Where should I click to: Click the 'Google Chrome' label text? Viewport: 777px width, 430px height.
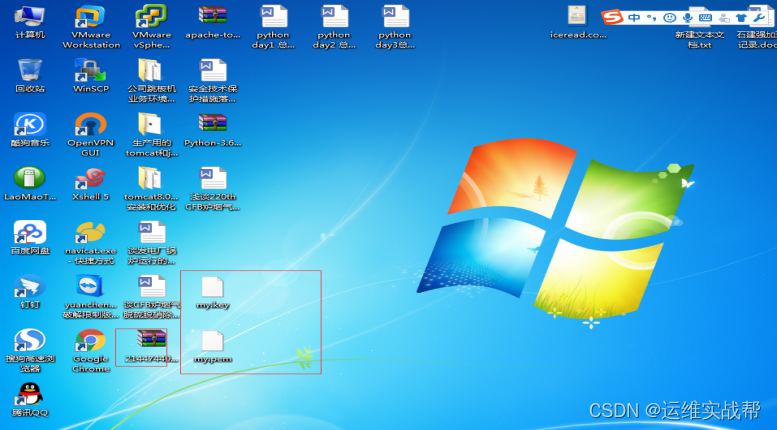[91, 364]
